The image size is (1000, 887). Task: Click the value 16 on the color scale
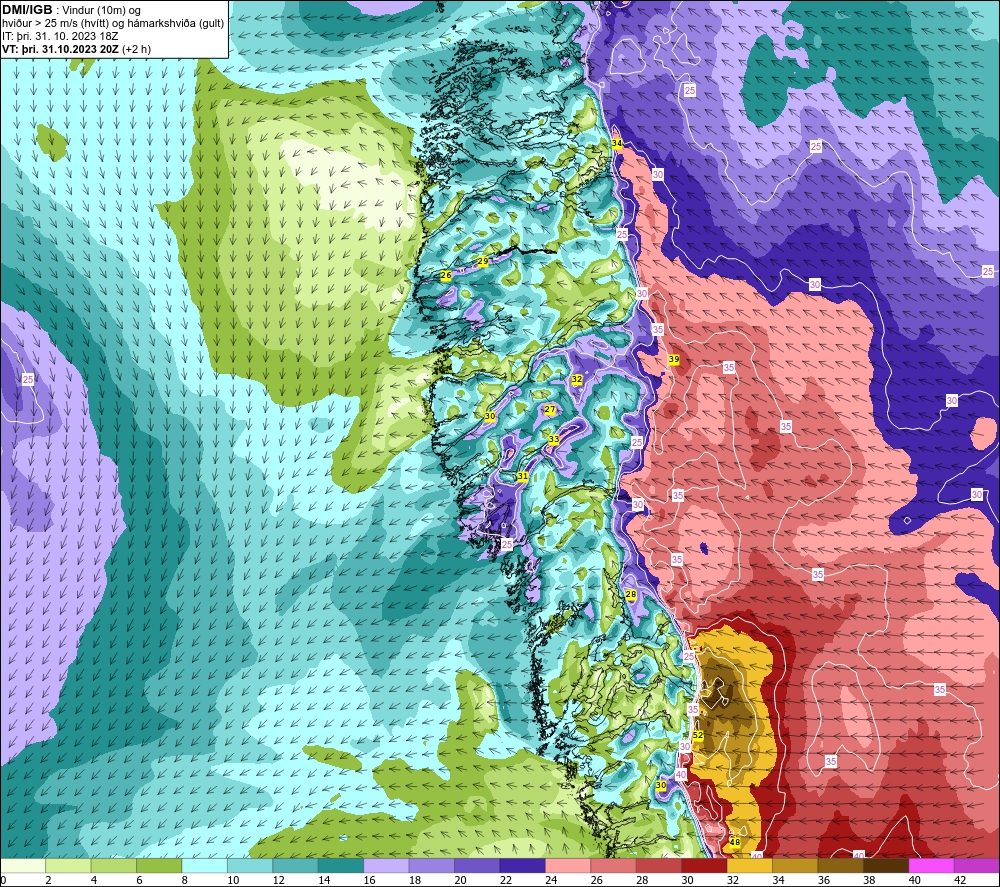click(x=369, y=880)
